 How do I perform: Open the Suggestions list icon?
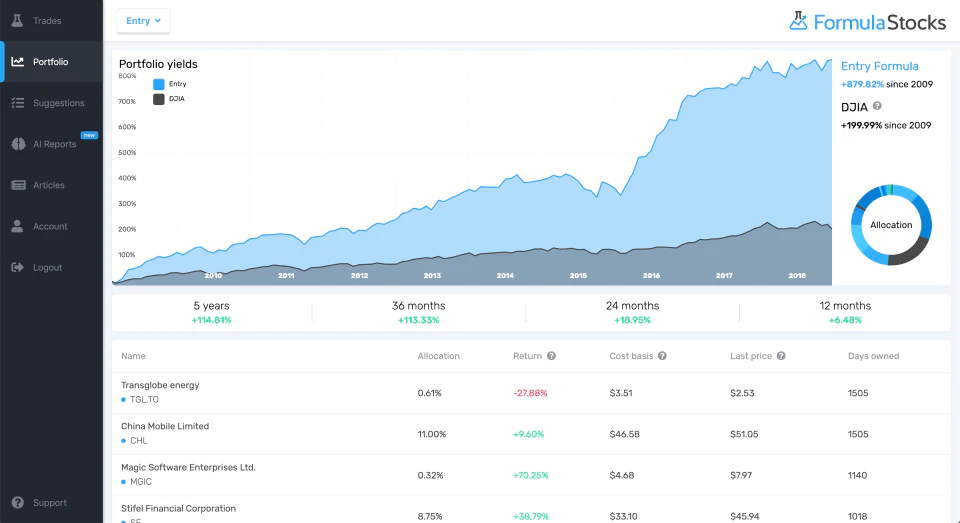pos(17,102)
